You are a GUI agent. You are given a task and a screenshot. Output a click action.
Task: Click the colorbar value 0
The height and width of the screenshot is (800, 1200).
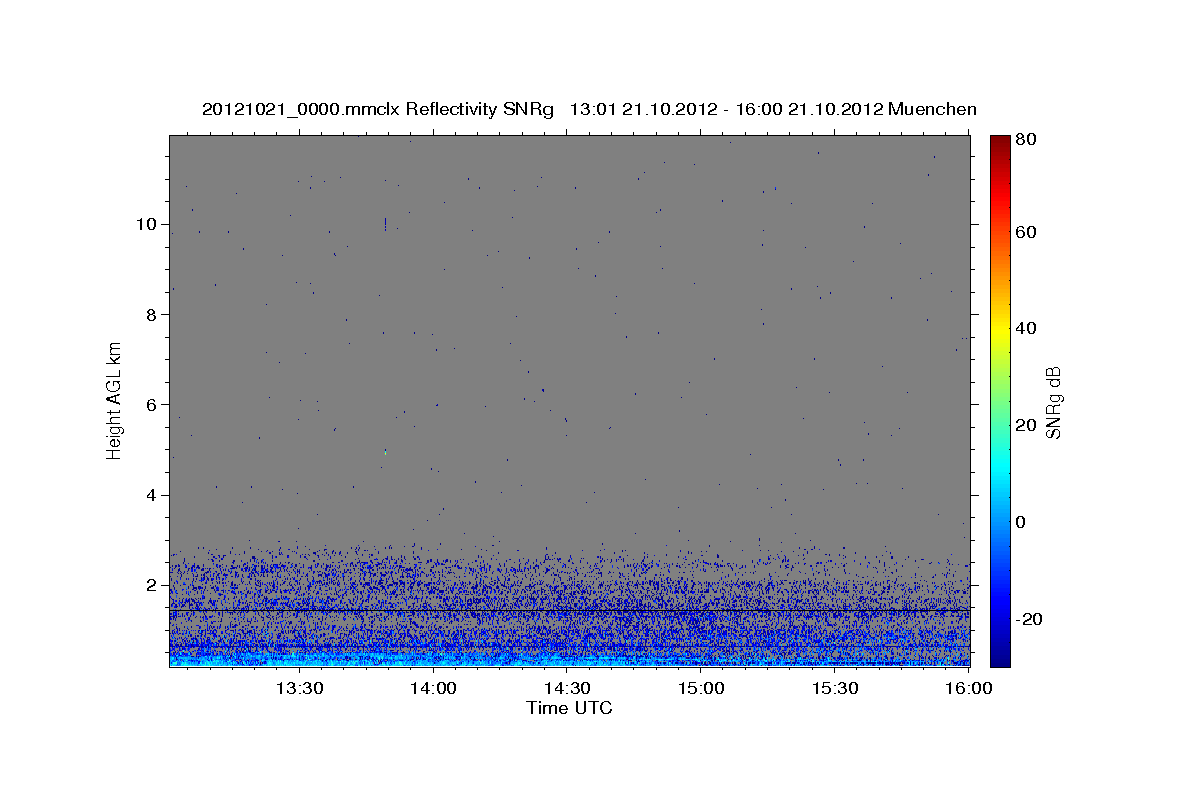(1023, 522)
